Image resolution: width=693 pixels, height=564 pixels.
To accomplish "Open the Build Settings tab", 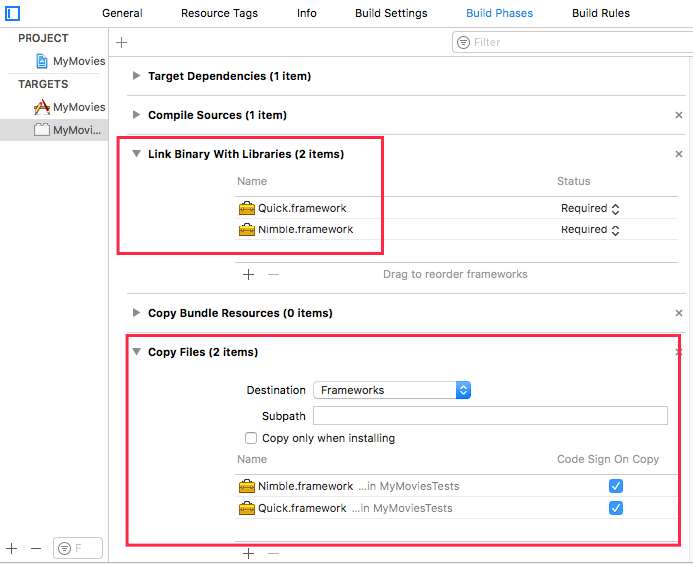I will [391, 13].
